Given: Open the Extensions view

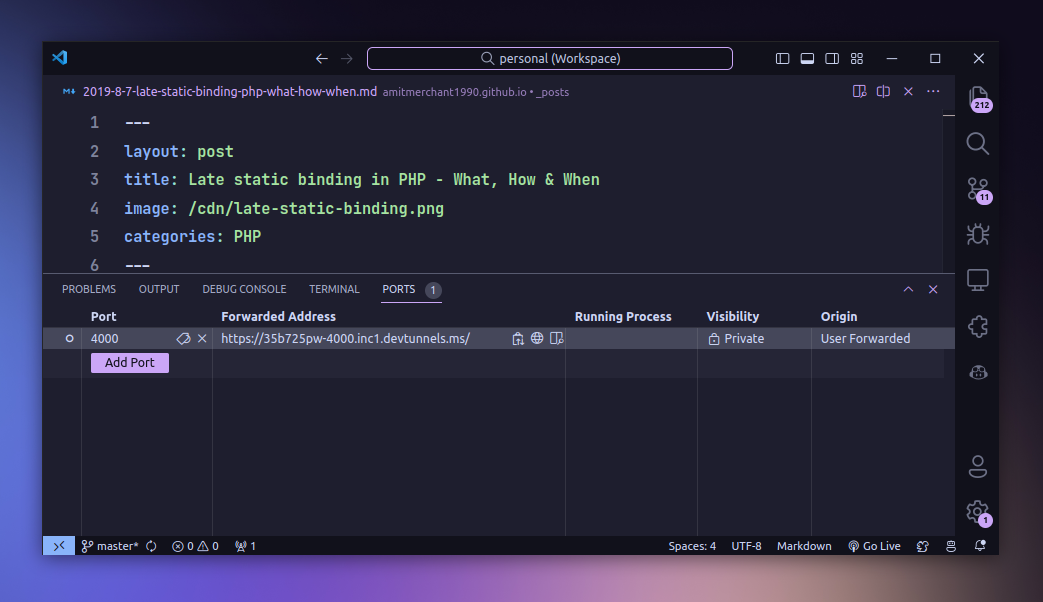Looking at the screenshot, I should click(x=978, y=326).
